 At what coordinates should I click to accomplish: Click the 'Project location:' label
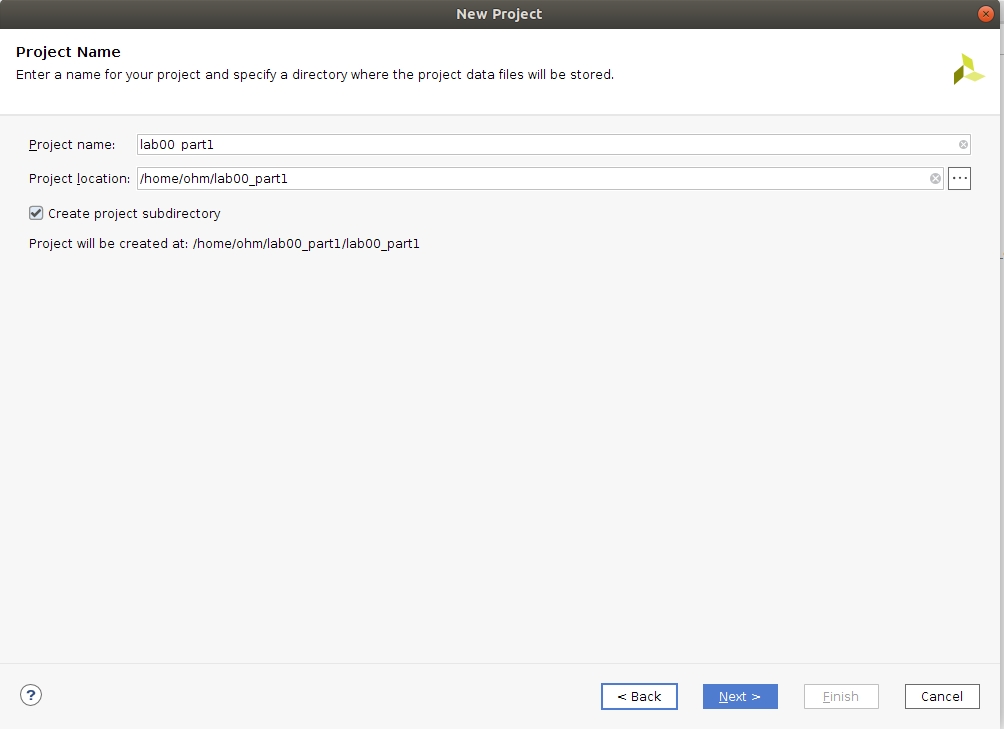coord(80,179)
